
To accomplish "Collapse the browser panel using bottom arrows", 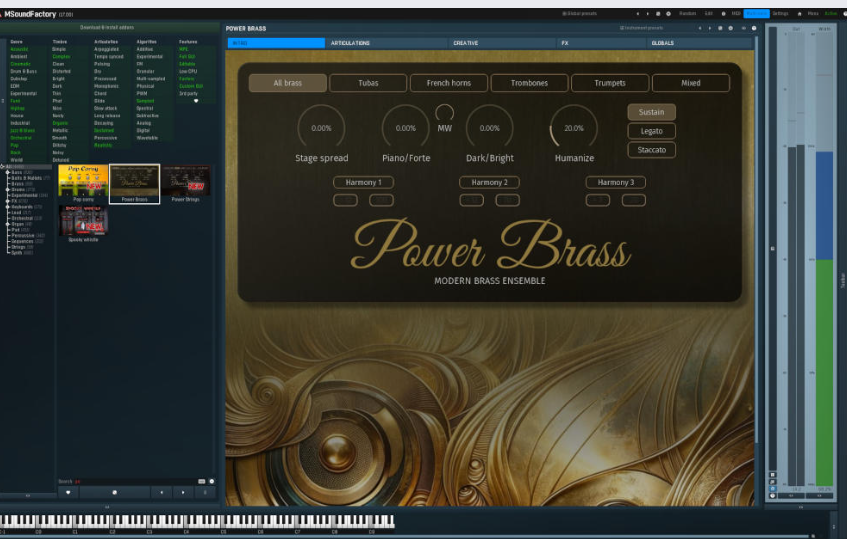I will point(107,507).
